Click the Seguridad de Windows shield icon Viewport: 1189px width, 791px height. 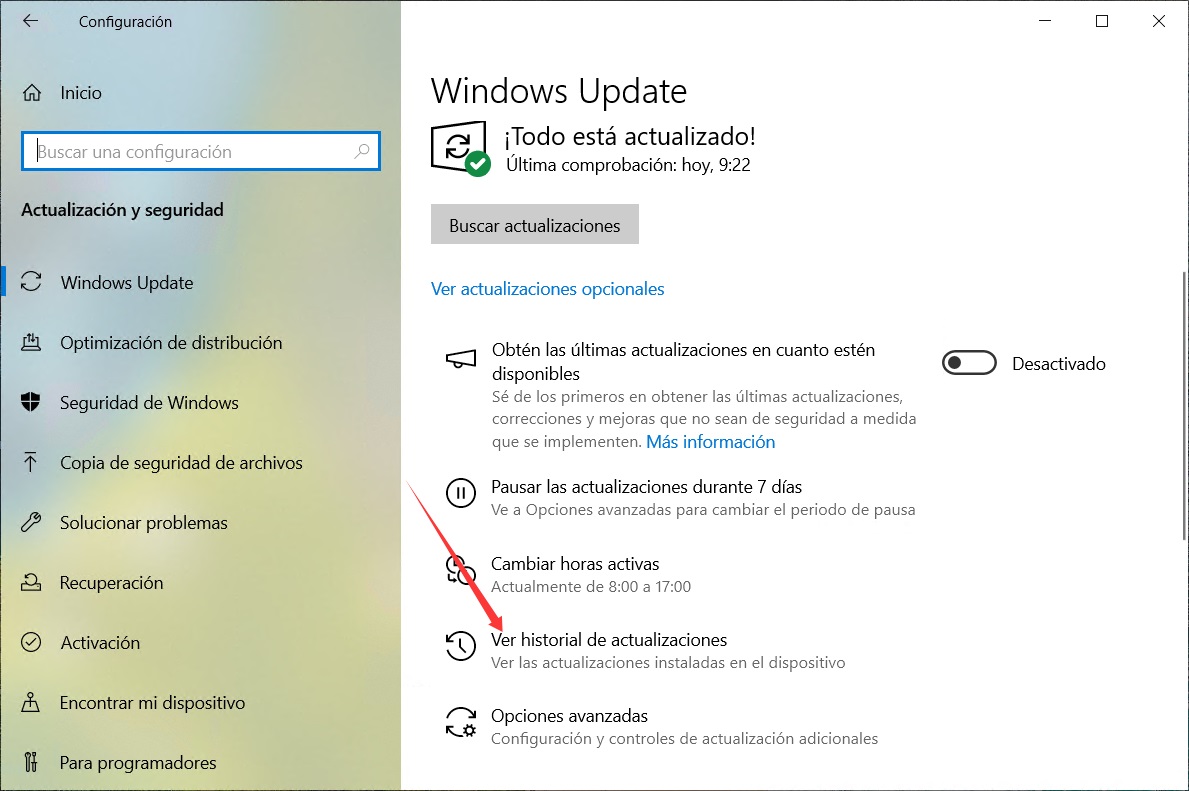point(30,402)
